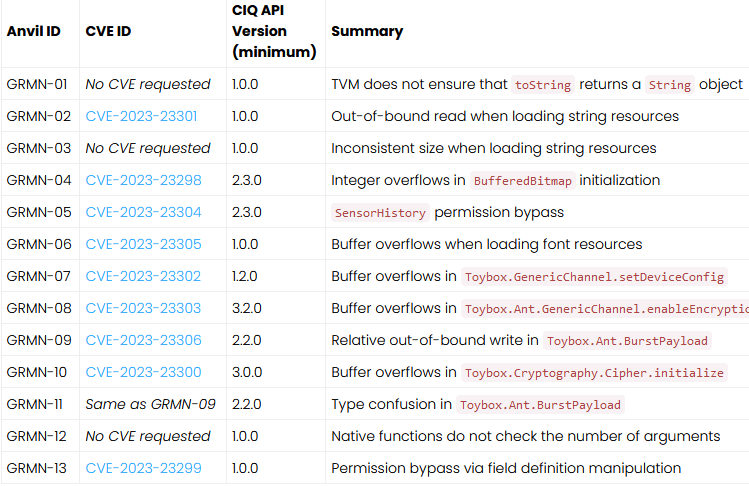Click the Toybox.Cryptography.Cipher.initialize code text
The height and width of the screenshot is (486, 749).
[x=594, y=373]
